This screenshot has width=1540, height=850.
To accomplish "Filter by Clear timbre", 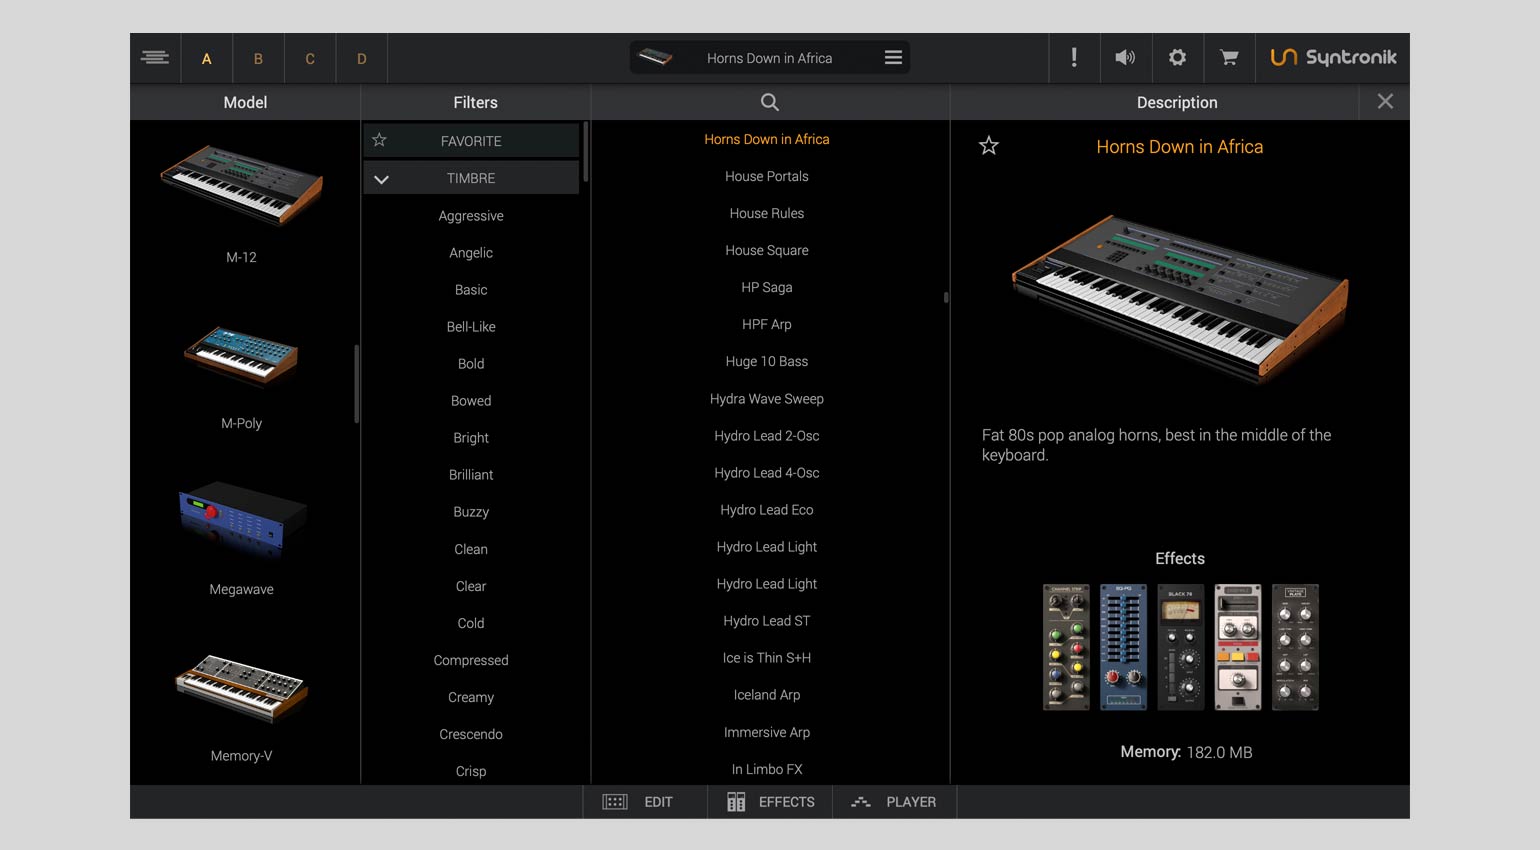I will pos(471,586).
